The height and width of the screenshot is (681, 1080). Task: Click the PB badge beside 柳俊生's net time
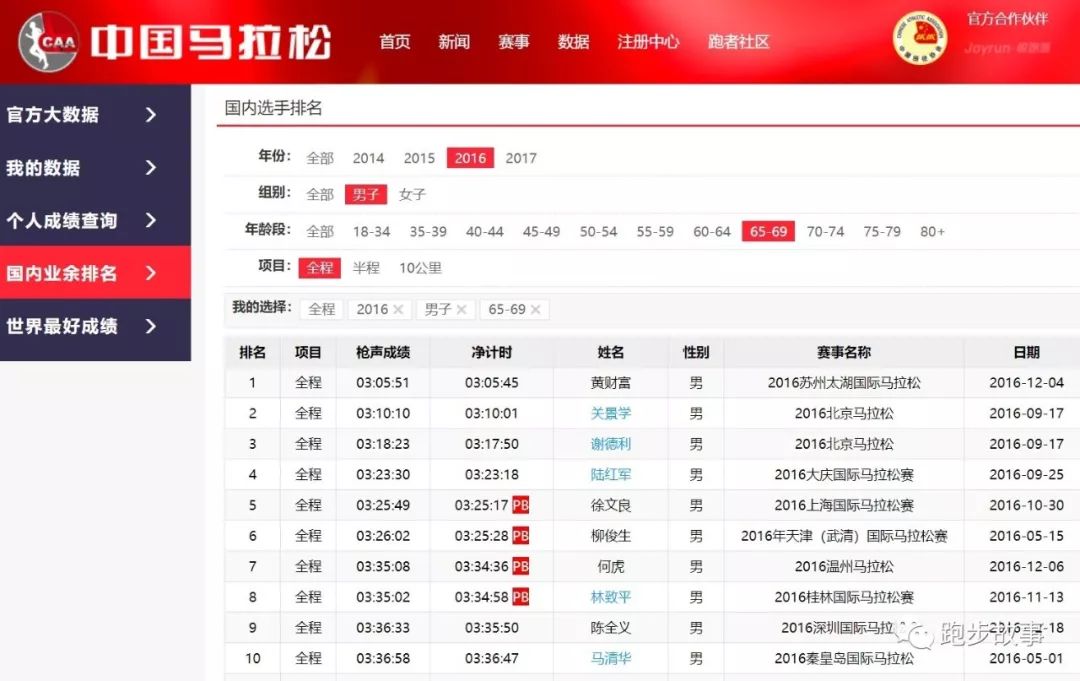click(x=520, y=536)
